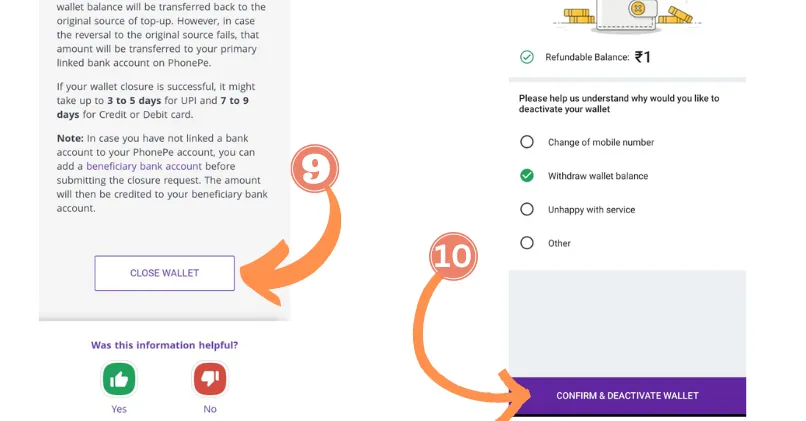Select the Other reason radio button
Image resolution: width=806 pixels, height=421 pixels.
point(526,243)
